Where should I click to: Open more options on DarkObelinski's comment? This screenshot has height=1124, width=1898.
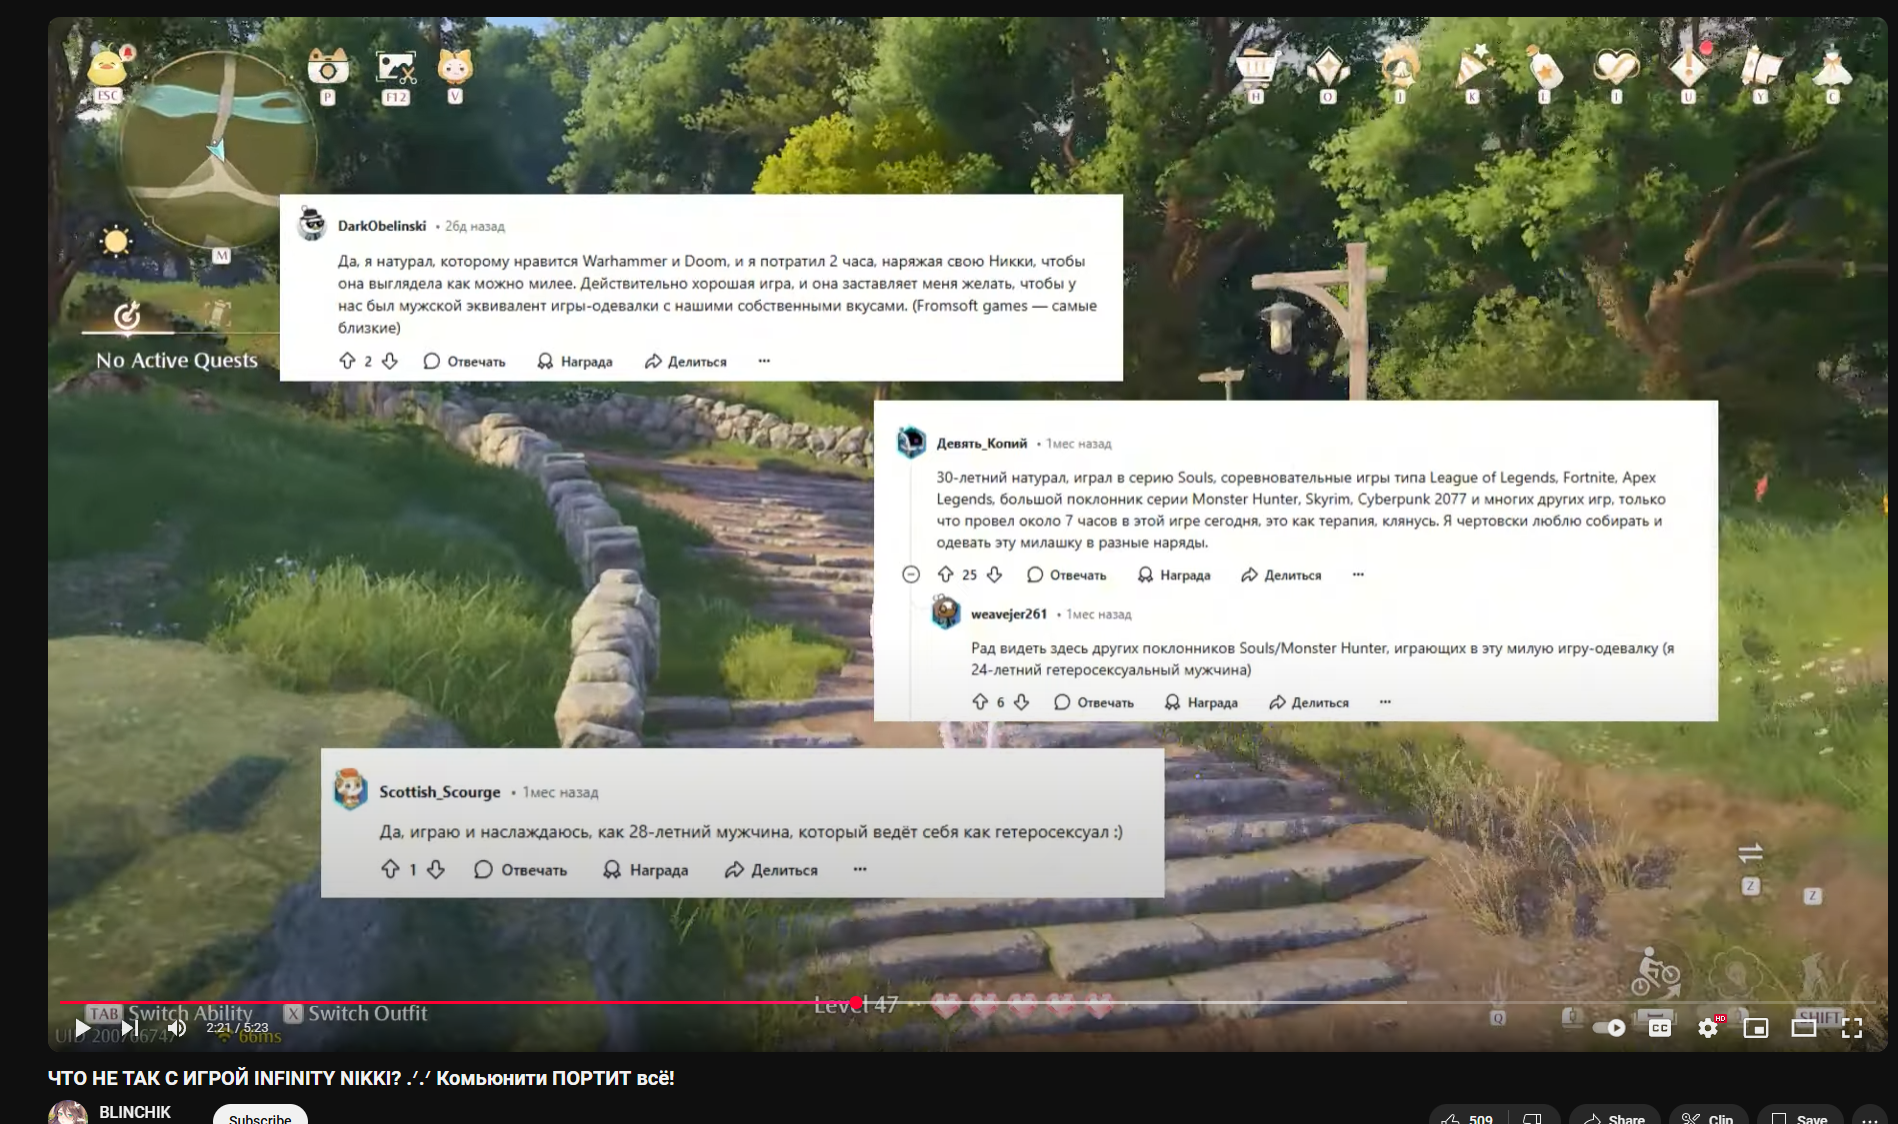pyautogui.click(x=764, y=361)
